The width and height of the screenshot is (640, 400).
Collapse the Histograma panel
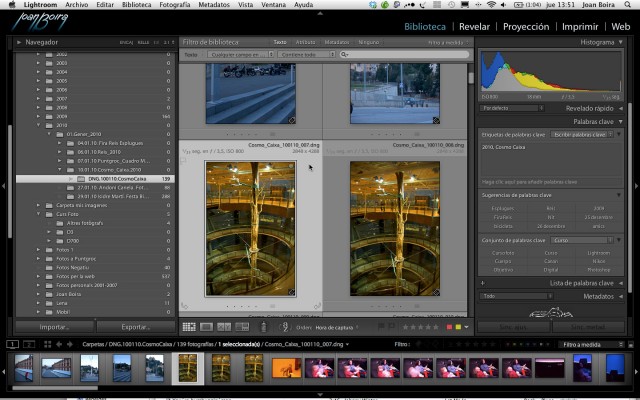(x=620, y=42)
